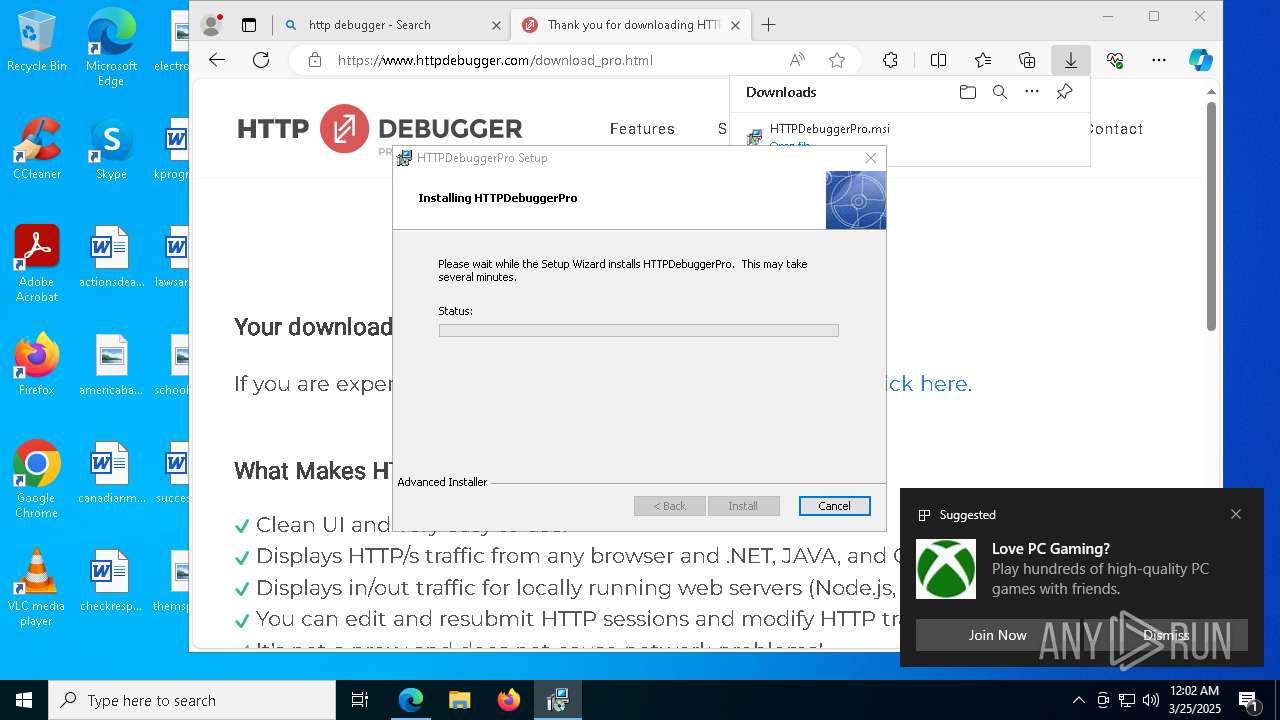Open Edge Settings and more menu
The width and height of the screenshot is (1280, 720).
(x=1159, y=60)
